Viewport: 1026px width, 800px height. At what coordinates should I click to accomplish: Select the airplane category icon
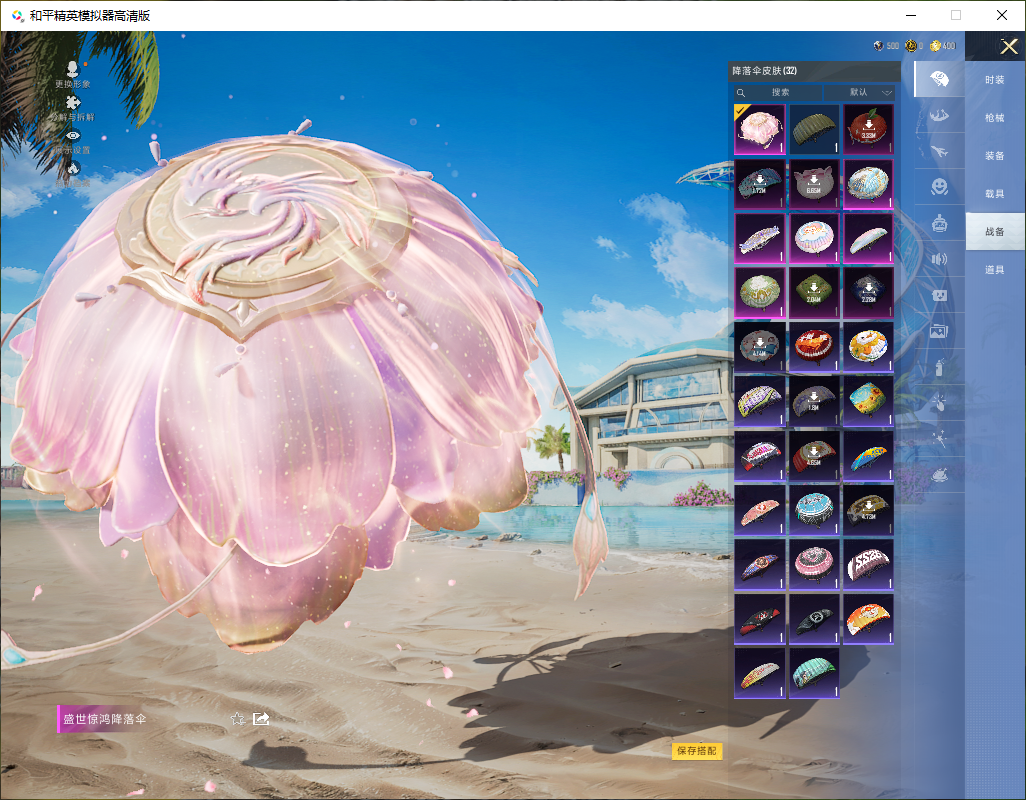[x=939, y=151]
